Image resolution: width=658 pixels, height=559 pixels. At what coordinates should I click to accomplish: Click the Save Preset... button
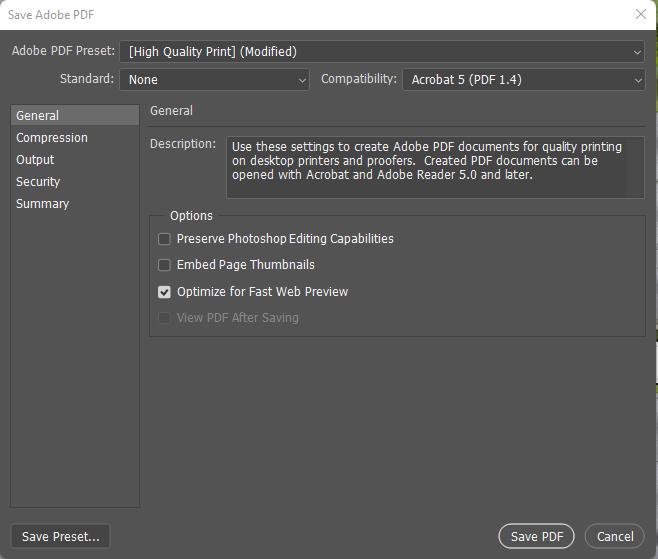(60, 536)
